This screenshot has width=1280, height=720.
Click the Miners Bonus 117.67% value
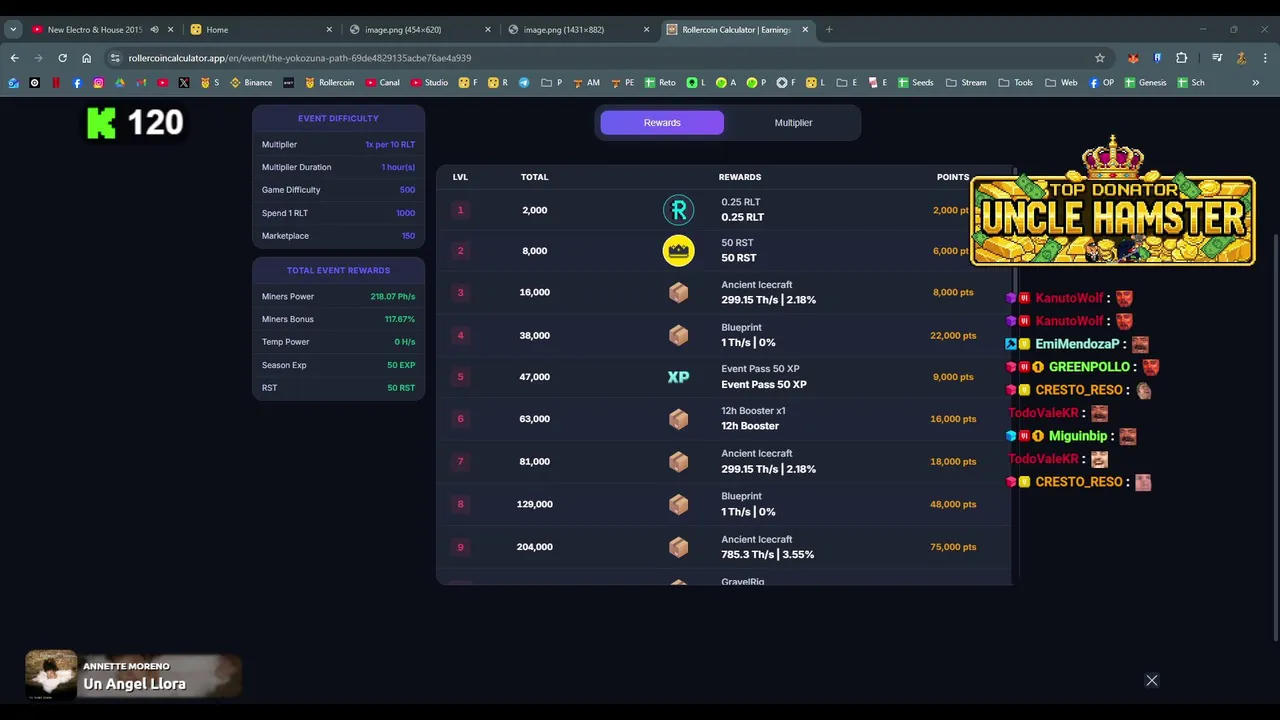point(400,320)
